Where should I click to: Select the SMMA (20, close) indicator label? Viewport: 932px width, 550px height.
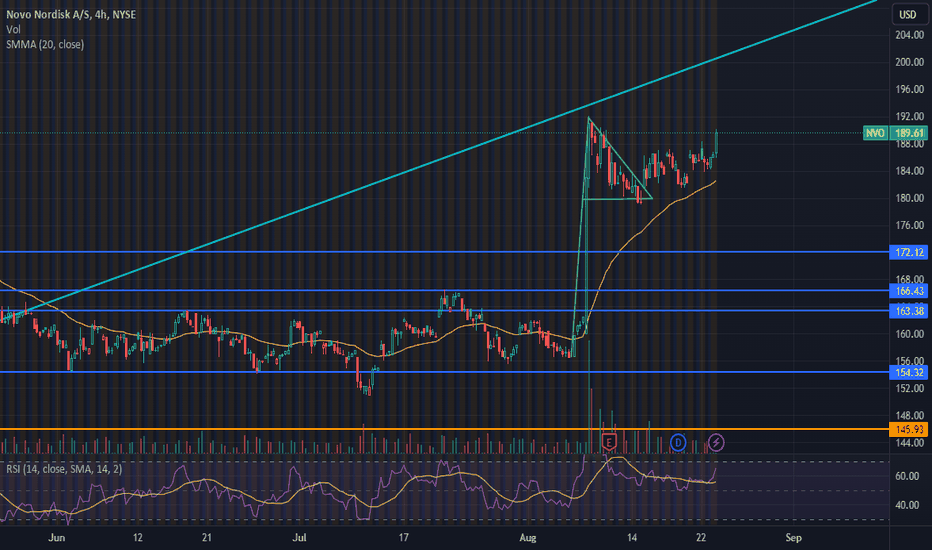[x=45, y=45]
